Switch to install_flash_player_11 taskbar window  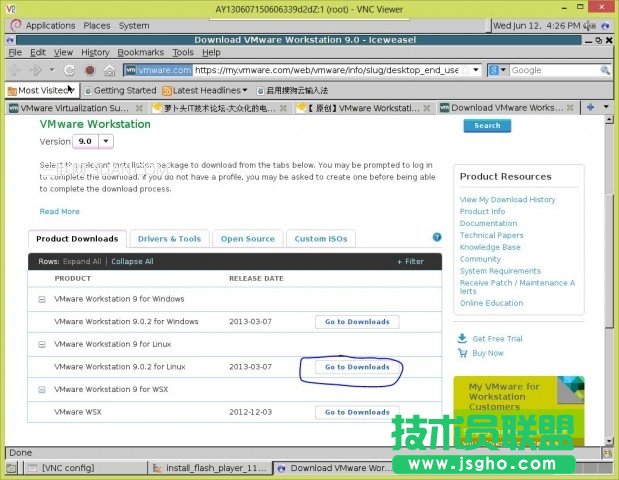pyautogui.click(x=210, y=468)
